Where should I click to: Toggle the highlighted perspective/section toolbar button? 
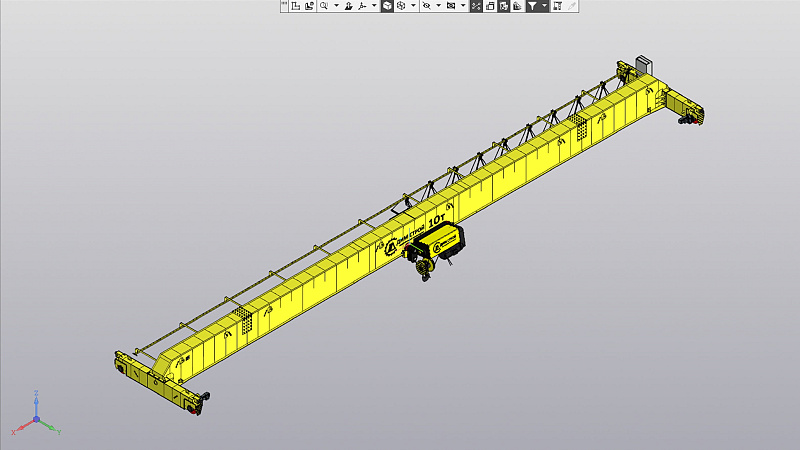point(476,6)
